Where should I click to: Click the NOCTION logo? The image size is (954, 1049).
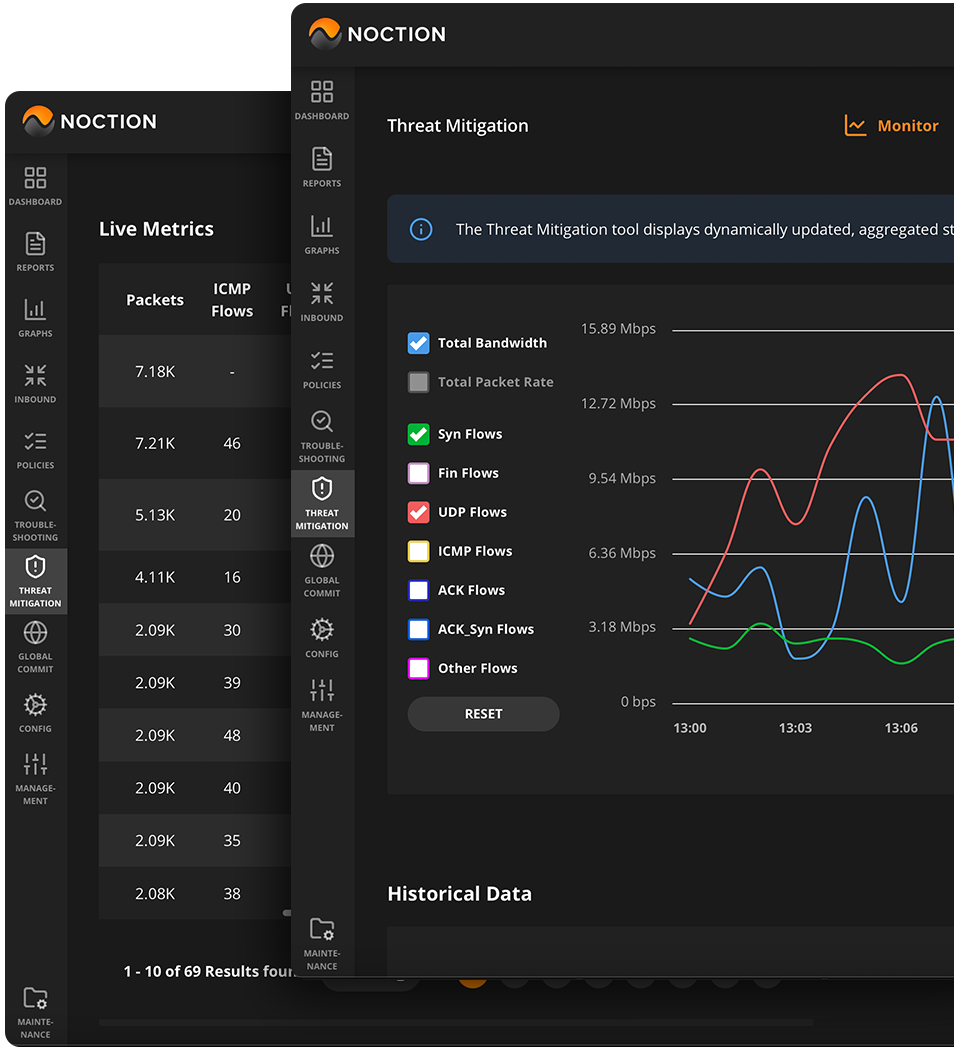[378, 33]
